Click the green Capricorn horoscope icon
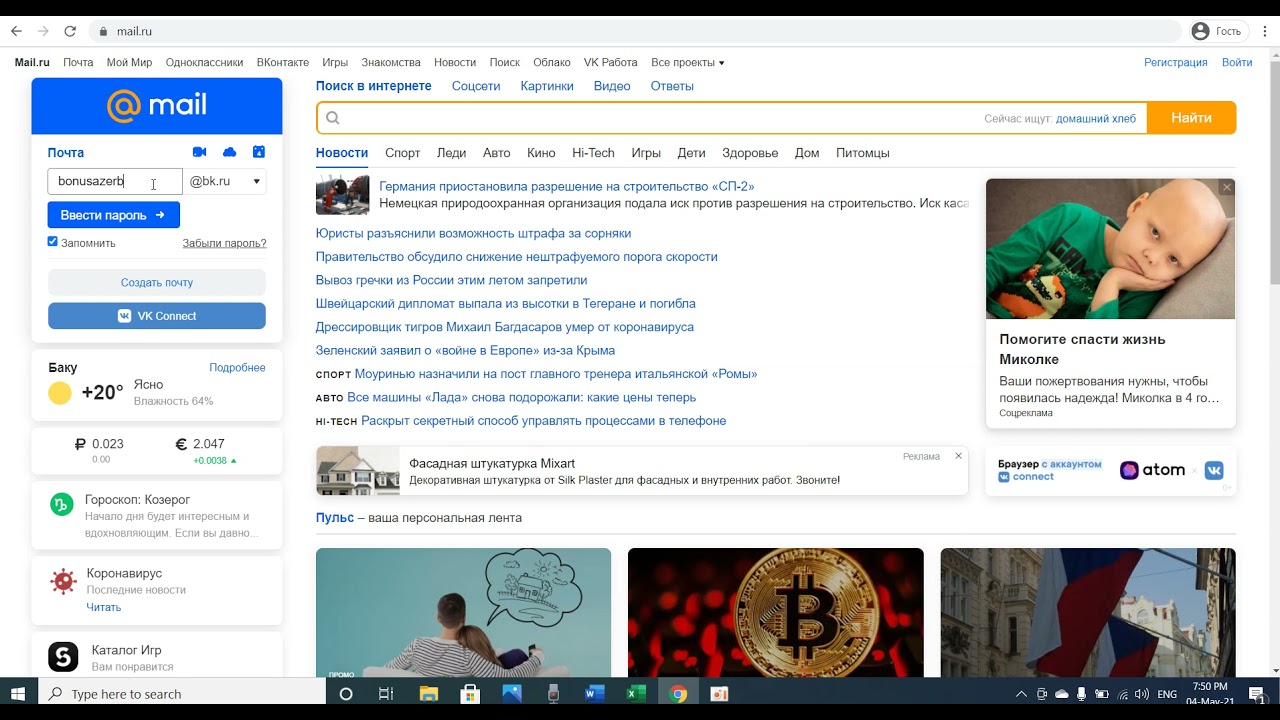Screen dimensions: 1280x720 tap(62, 504)
